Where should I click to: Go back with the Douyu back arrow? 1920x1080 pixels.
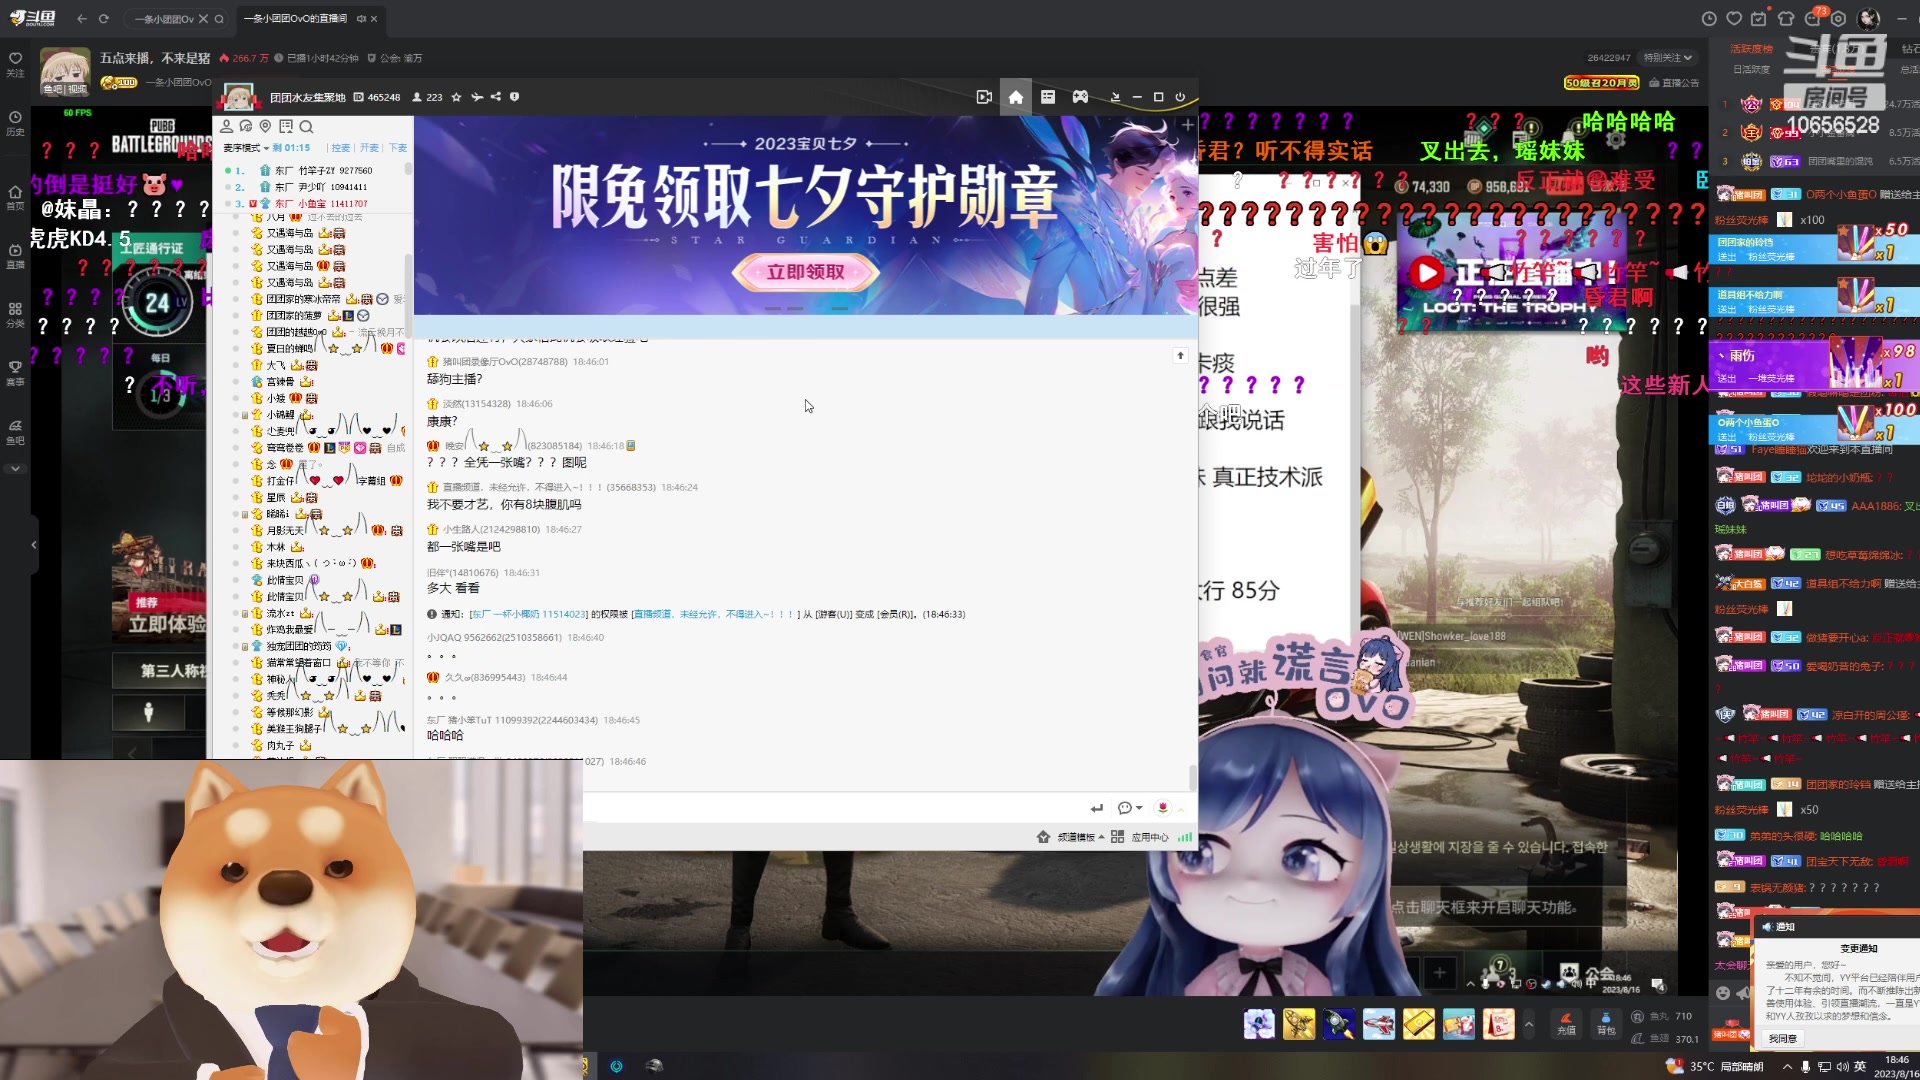[x=82, y=18]
